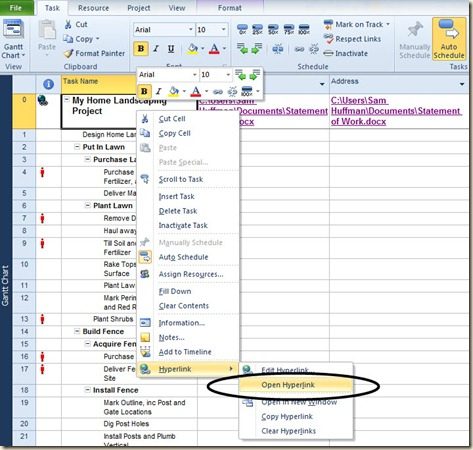Switch to the View ribbon tab
This screenshot has height=450, width=473.
177,8
